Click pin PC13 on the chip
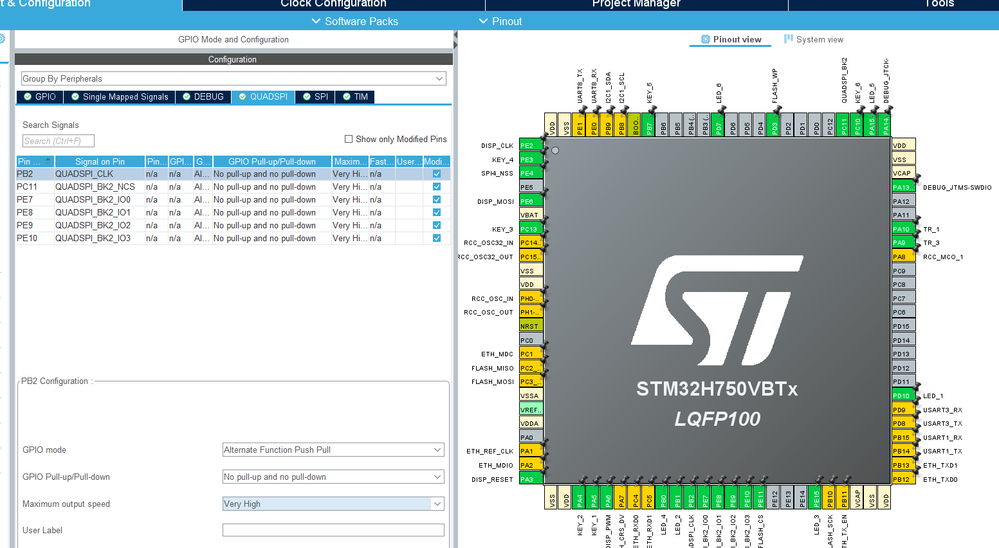 pyautogui.click(x=531, y=229)
